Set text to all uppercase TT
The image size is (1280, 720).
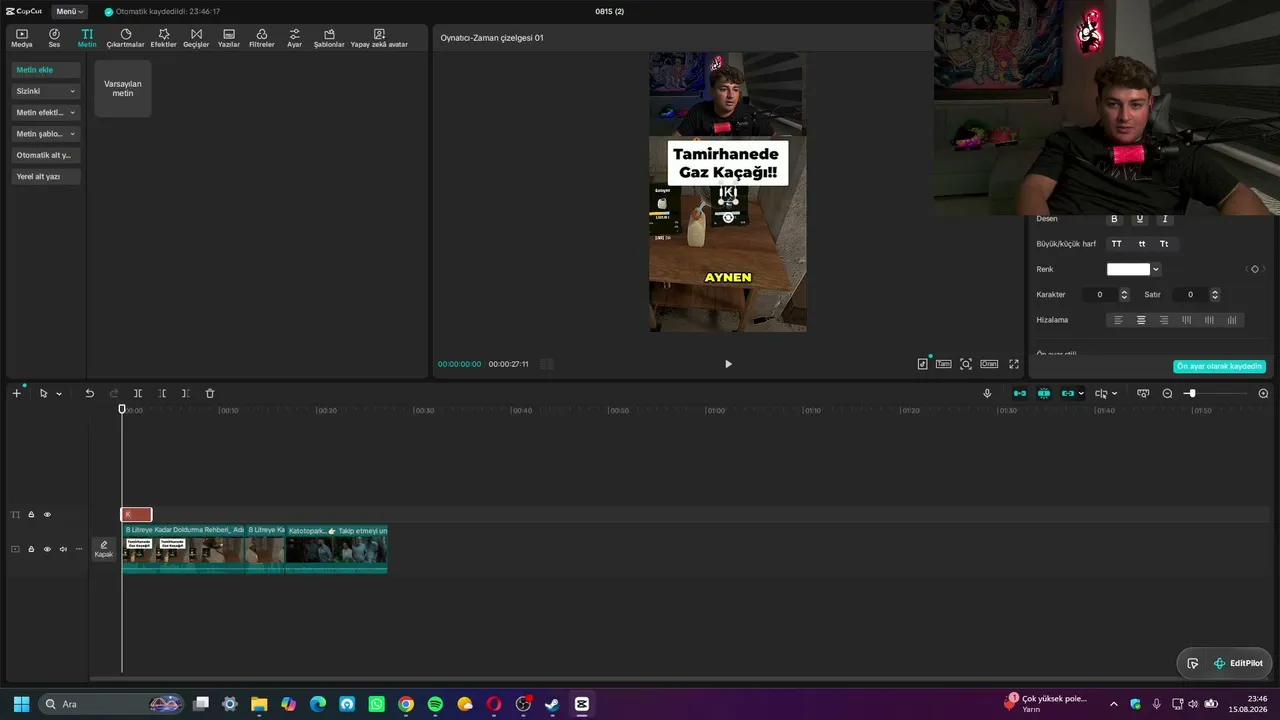pos(1117,244)
